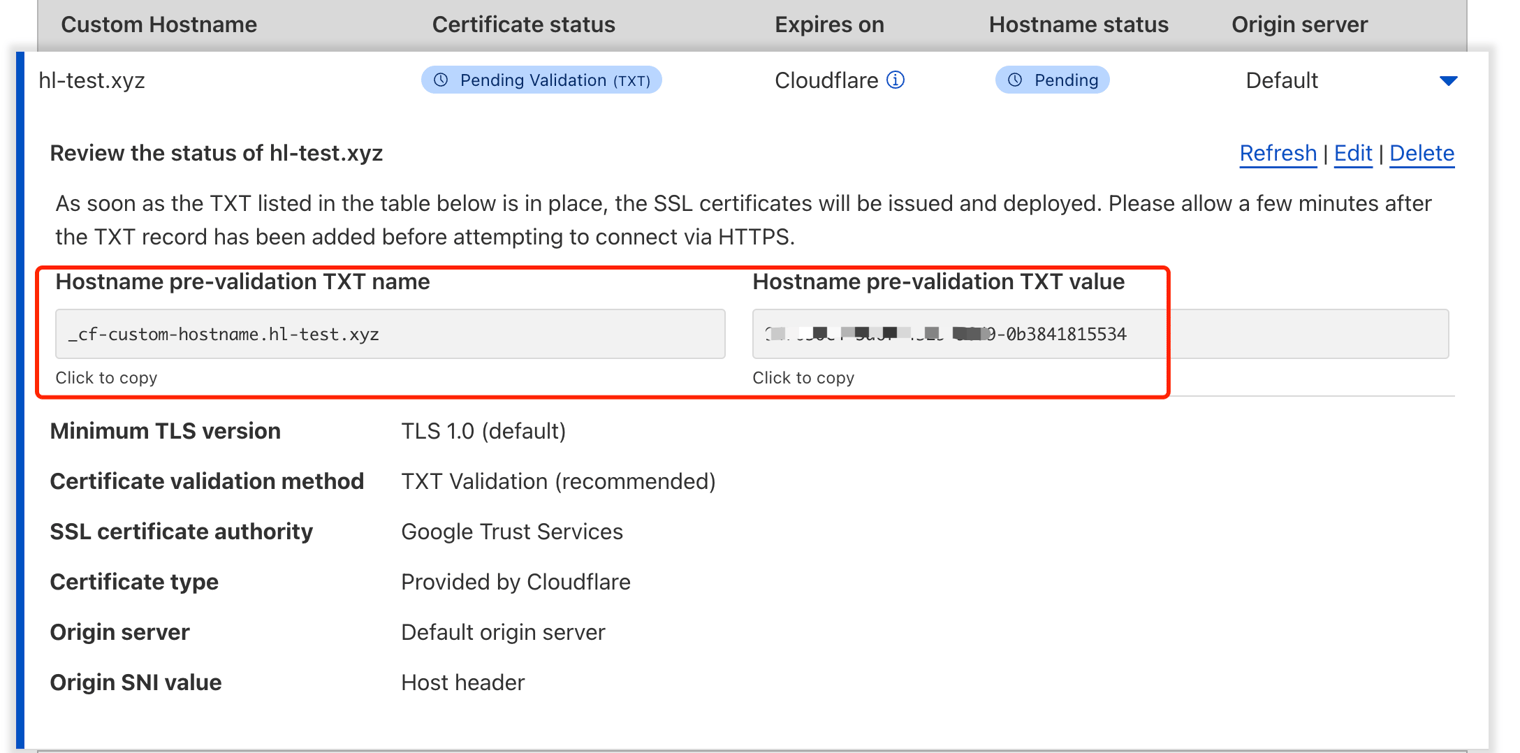Click the Certificate status column header

pos(523,25)
